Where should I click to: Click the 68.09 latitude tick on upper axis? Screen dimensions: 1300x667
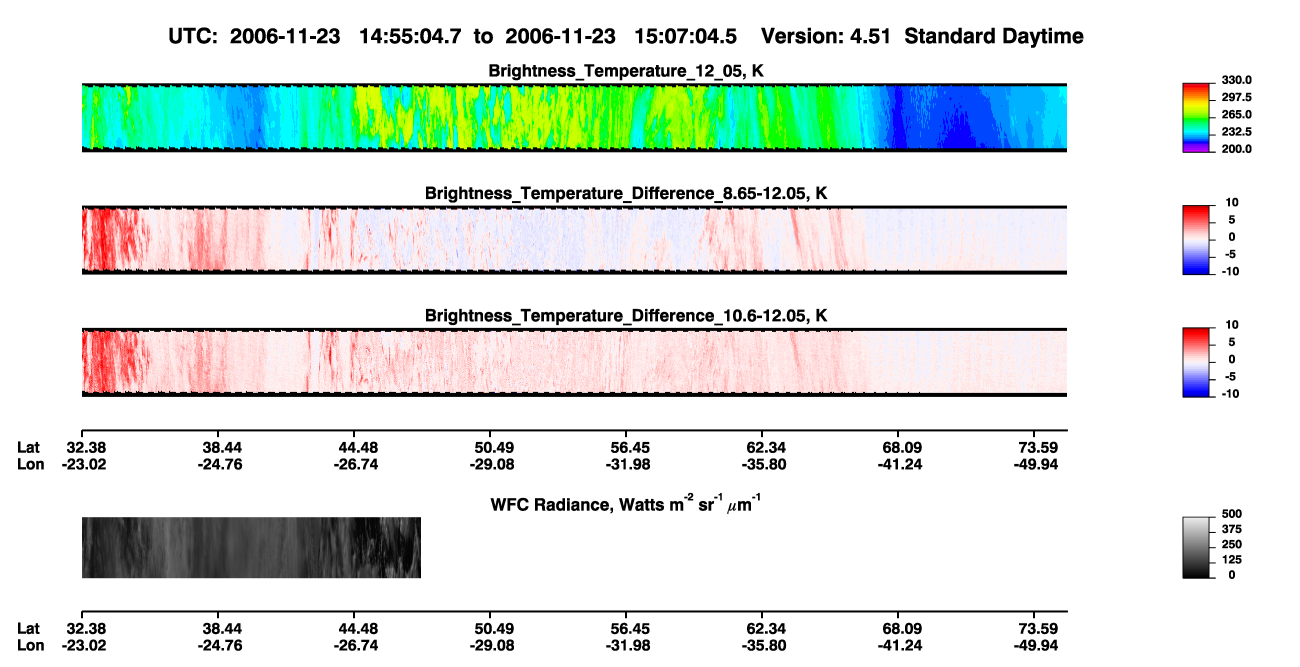899,447
